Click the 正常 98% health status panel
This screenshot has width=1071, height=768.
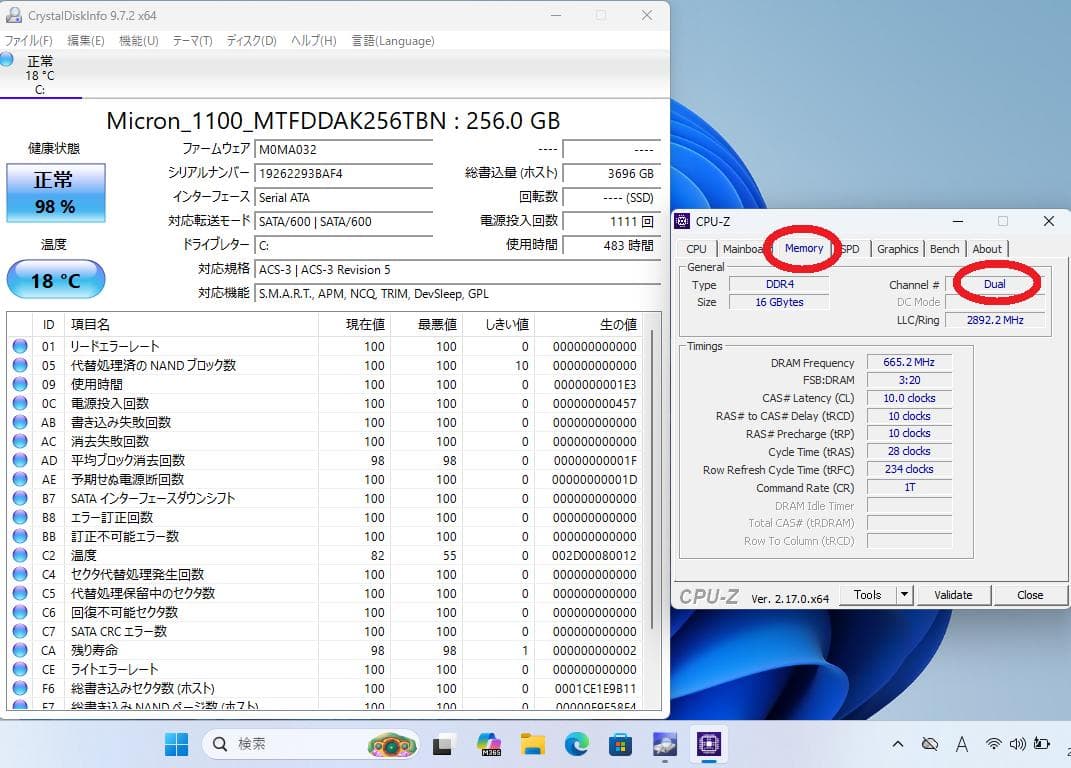click(x=55, y=194)
